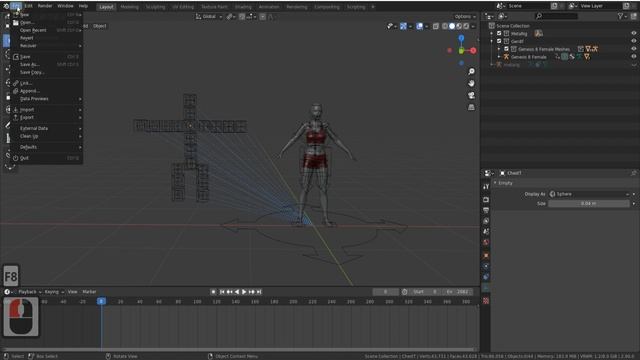Image resolution: width=640 pixels, height=360 pixels.
Task: Open the World properties tab icon
Action: coord(486,242)
